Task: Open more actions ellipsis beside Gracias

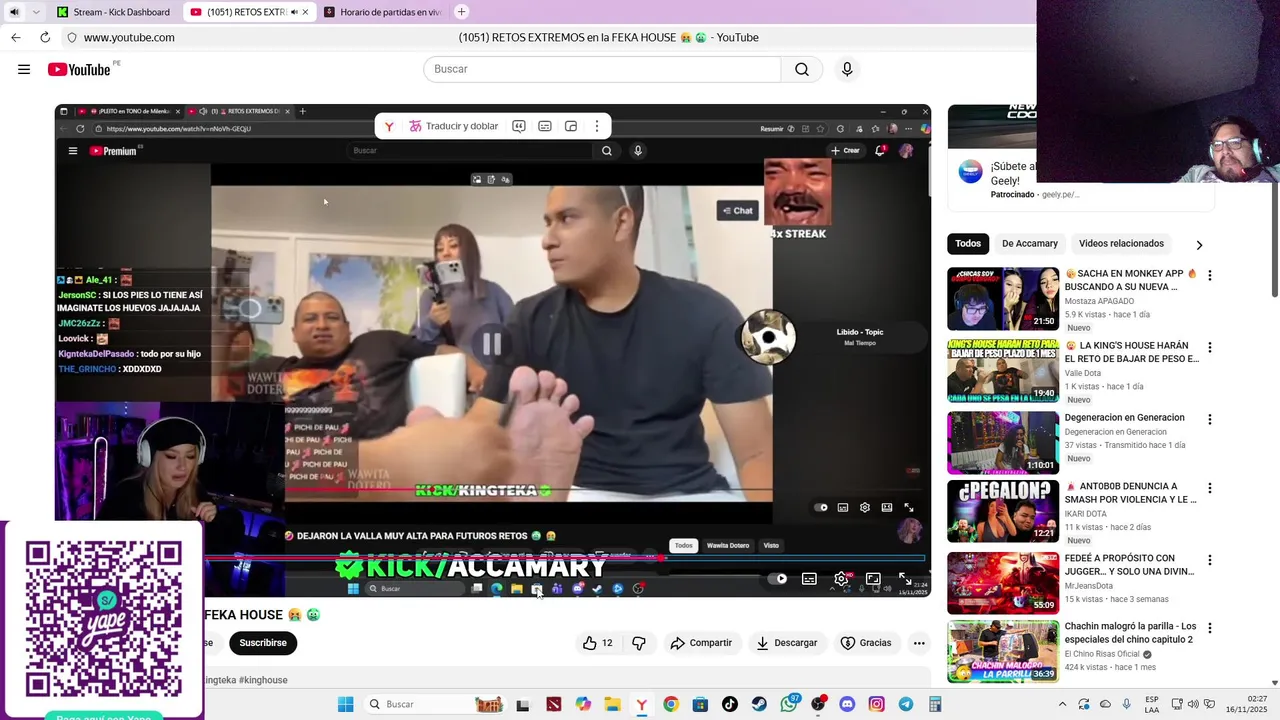Action: click(919, 643)
